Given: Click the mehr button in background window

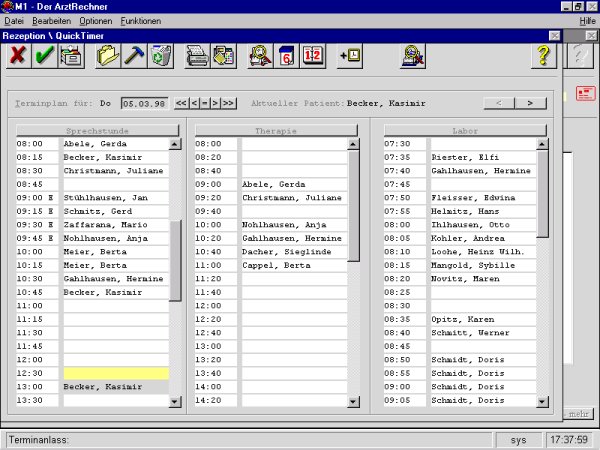Looking at the screenshot, I should [578, 414].
